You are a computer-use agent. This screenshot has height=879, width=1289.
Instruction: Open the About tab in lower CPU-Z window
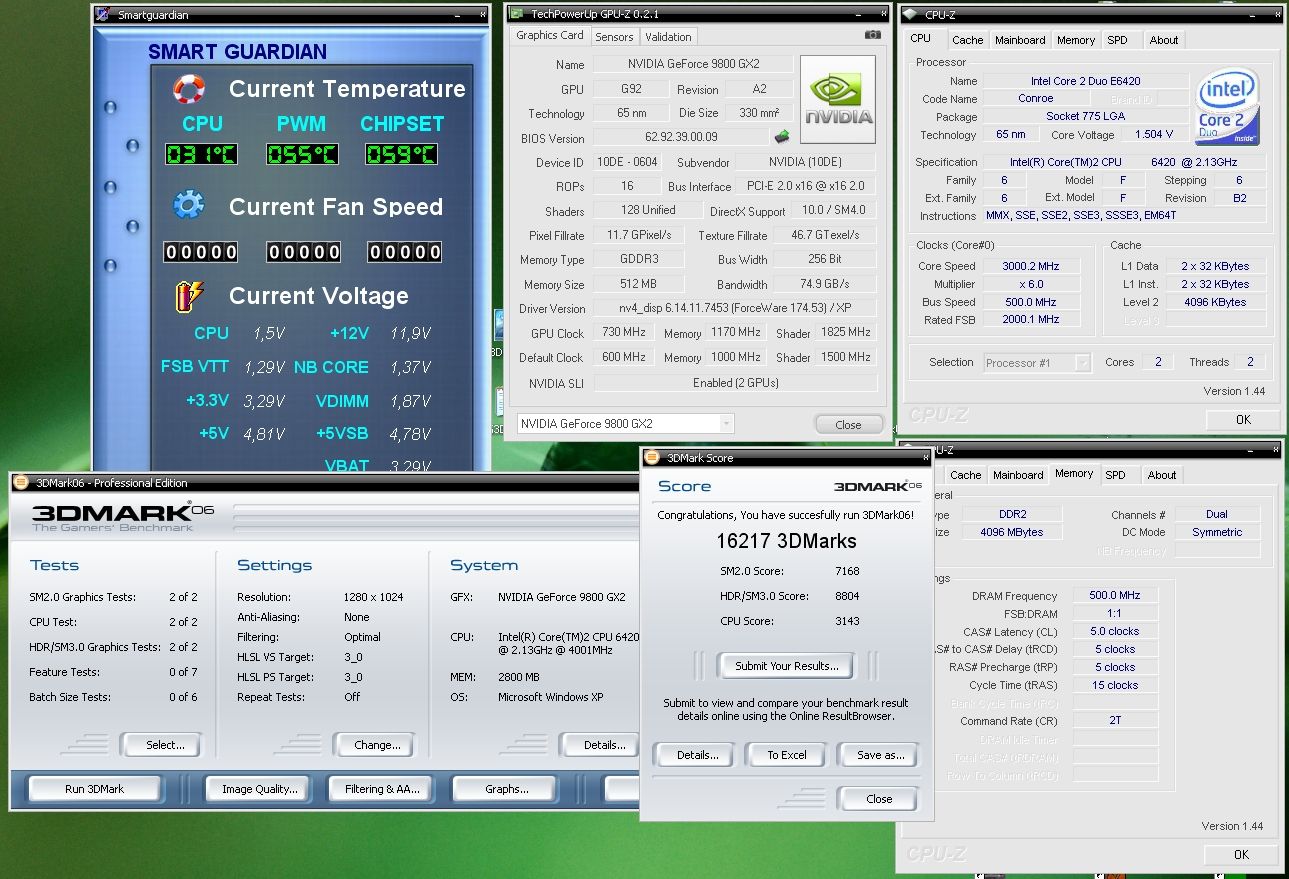point(1162,475)
